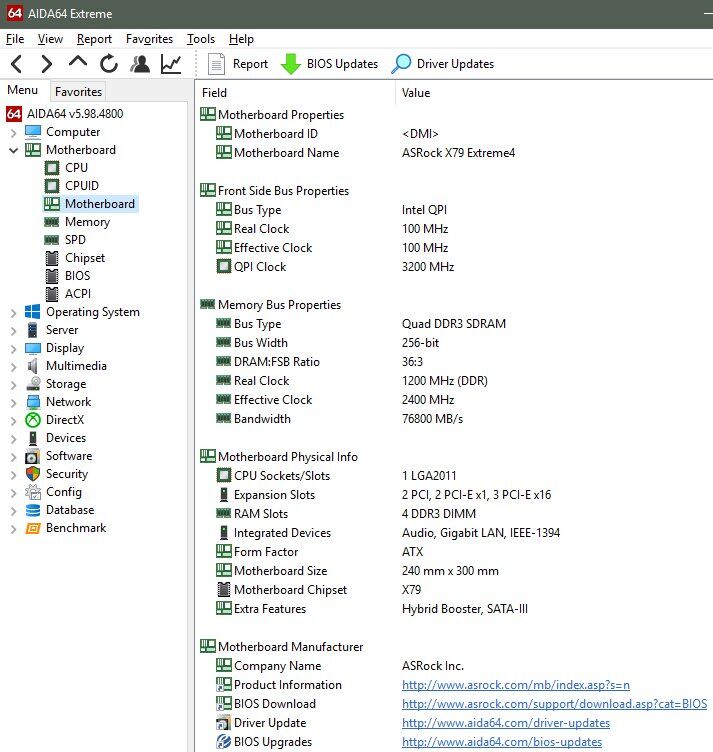Screen dimensions: 713x752
Task: Select CPU chip icon in tree
Action: [x=52, y=168]
